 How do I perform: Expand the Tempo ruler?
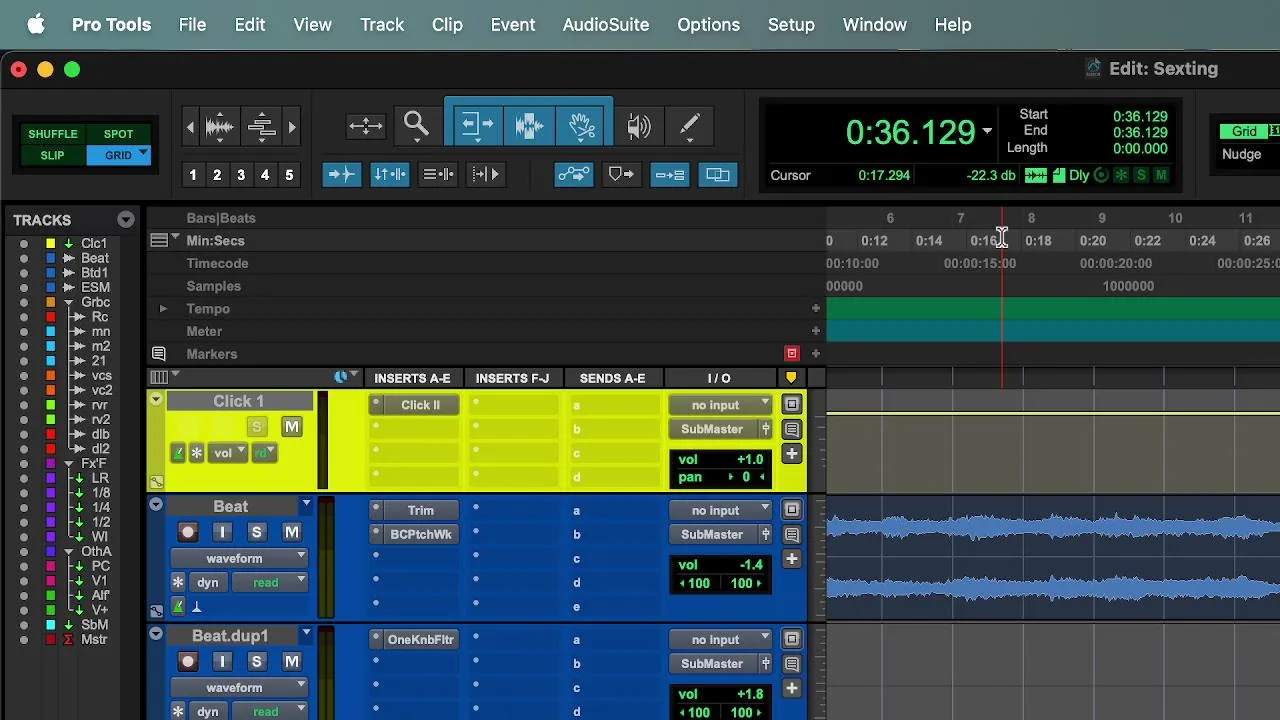pyautogui.click(x=163, y=309)
